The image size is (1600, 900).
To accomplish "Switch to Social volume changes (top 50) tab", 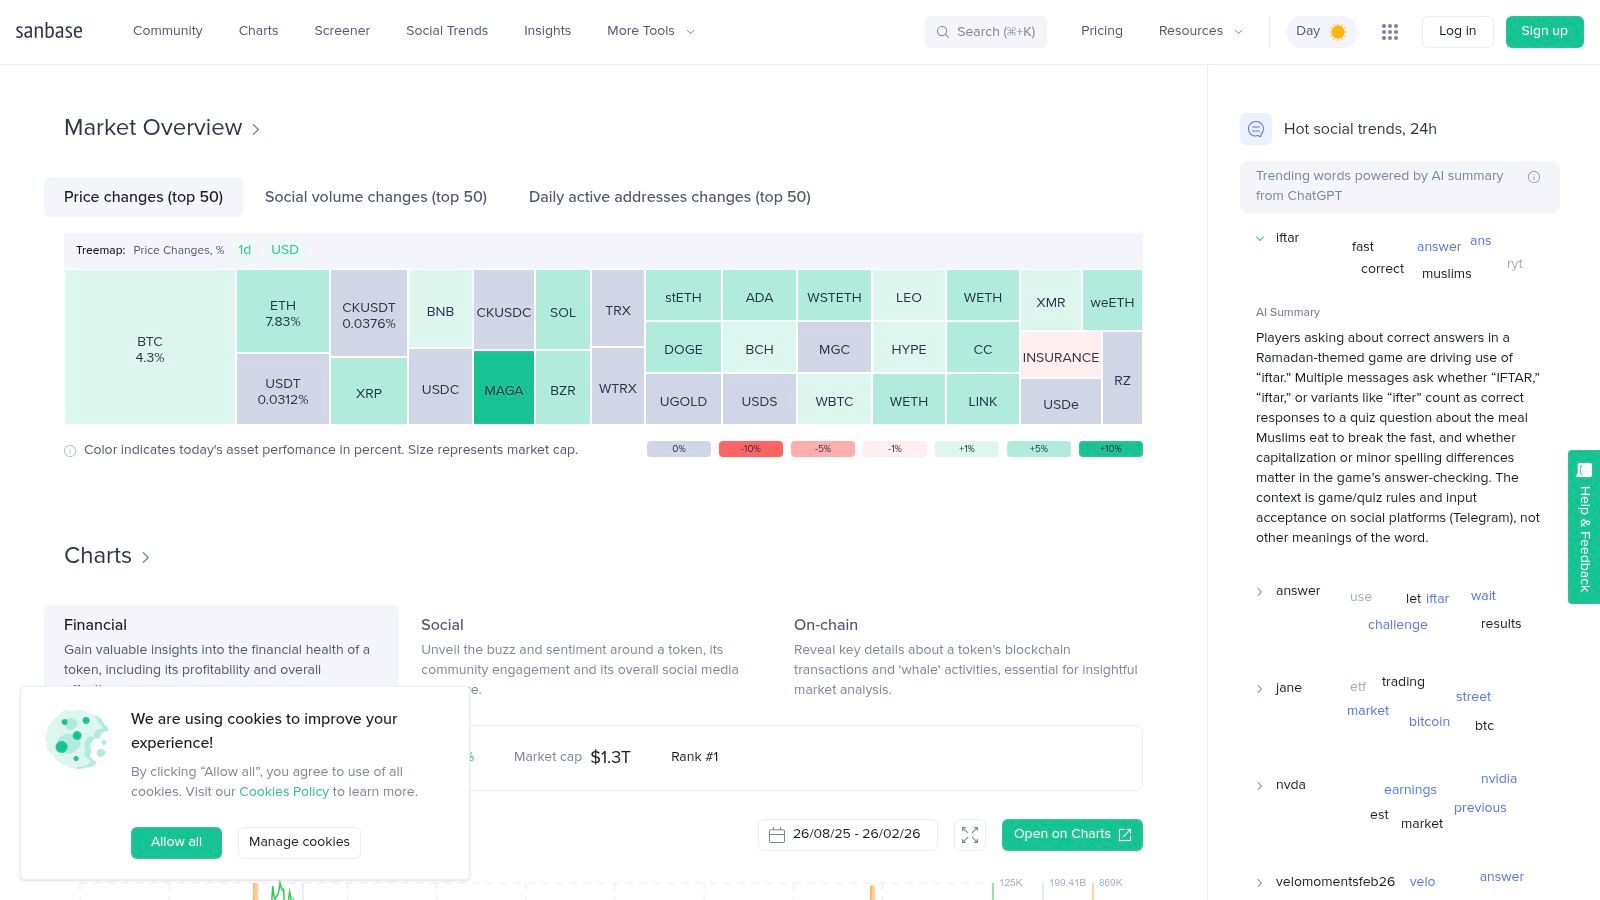I will (376, 197).
